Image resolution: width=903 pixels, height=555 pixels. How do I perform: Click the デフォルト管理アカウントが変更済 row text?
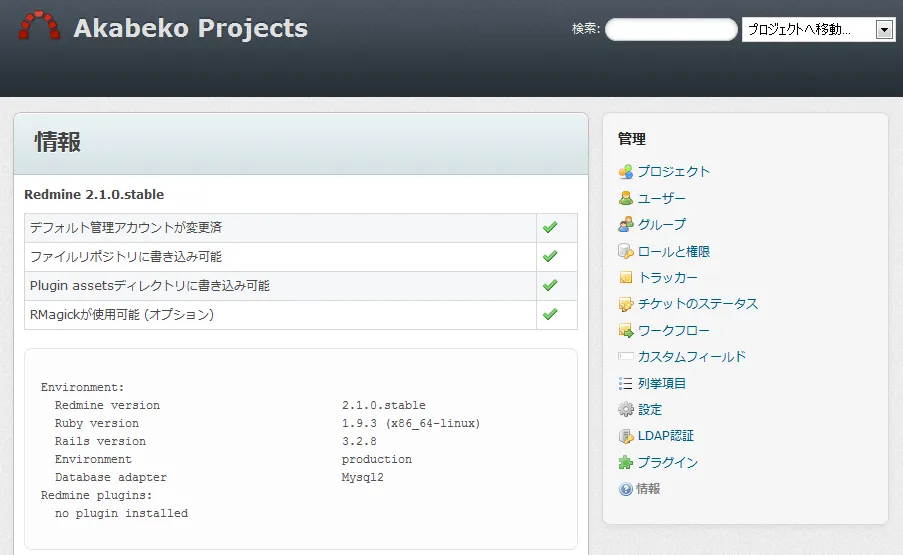[x=126, y=227]
